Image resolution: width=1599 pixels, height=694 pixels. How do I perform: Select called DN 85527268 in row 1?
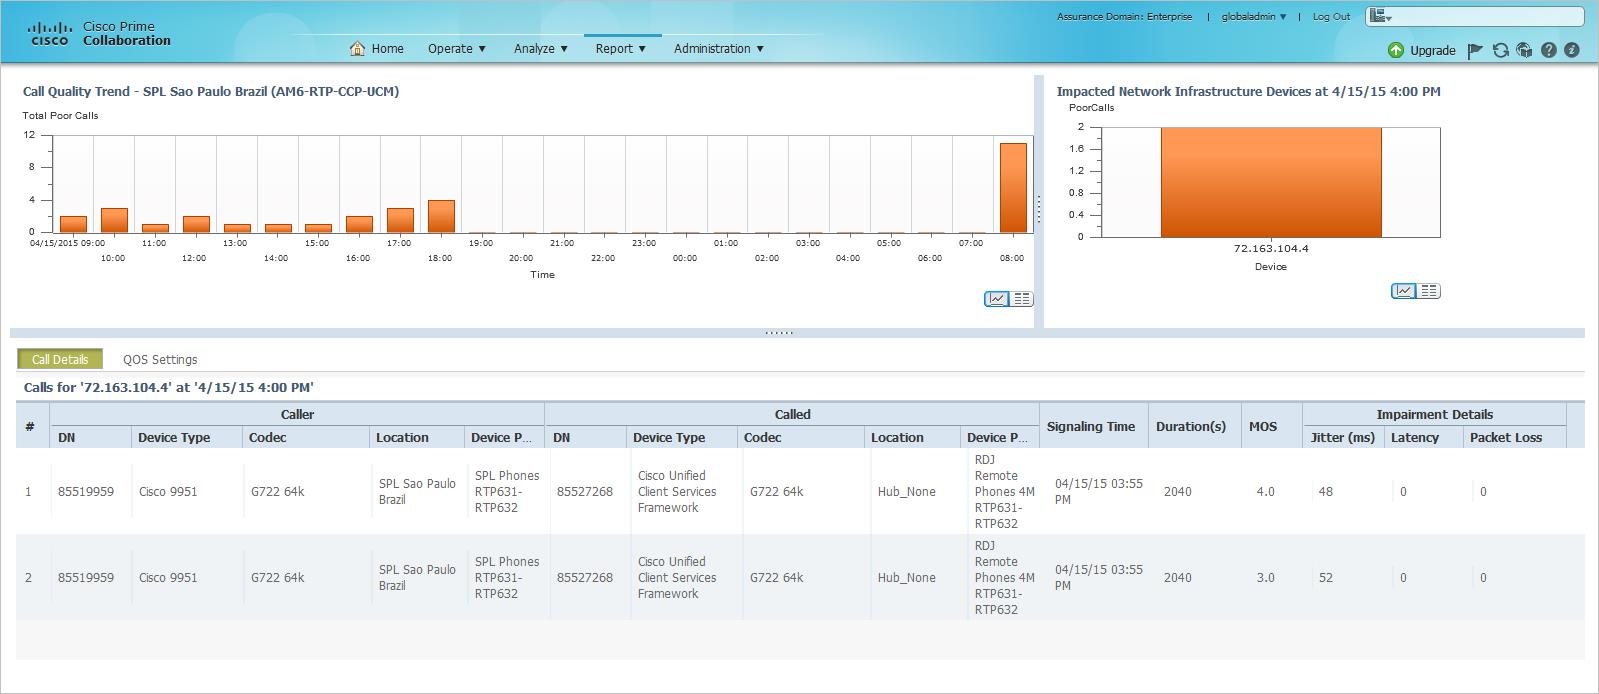[x=585, y=492]
